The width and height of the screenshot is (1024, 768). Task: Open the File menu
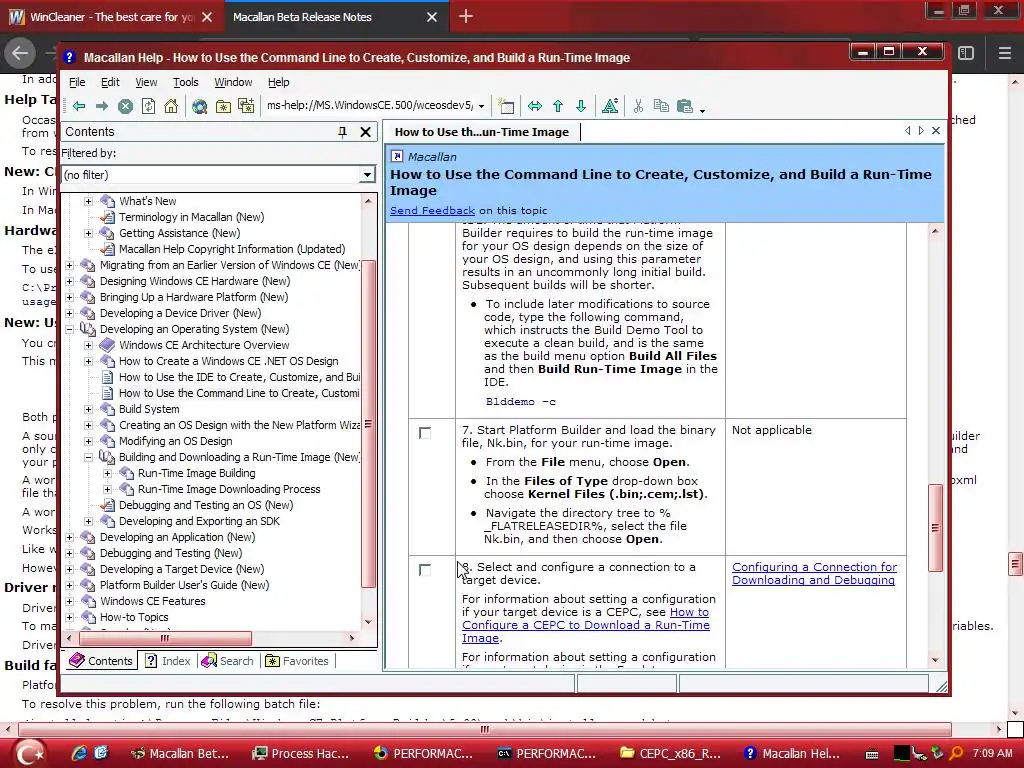[77, 82]
